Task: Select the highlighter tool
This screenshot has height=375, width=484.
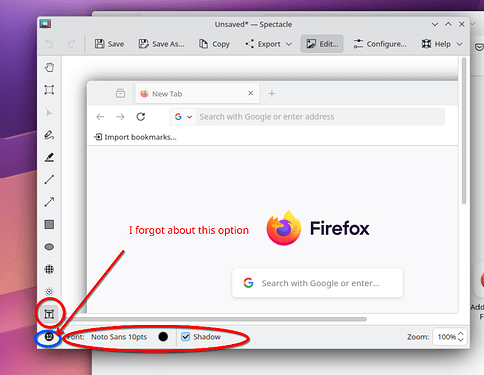Action: 49,157
